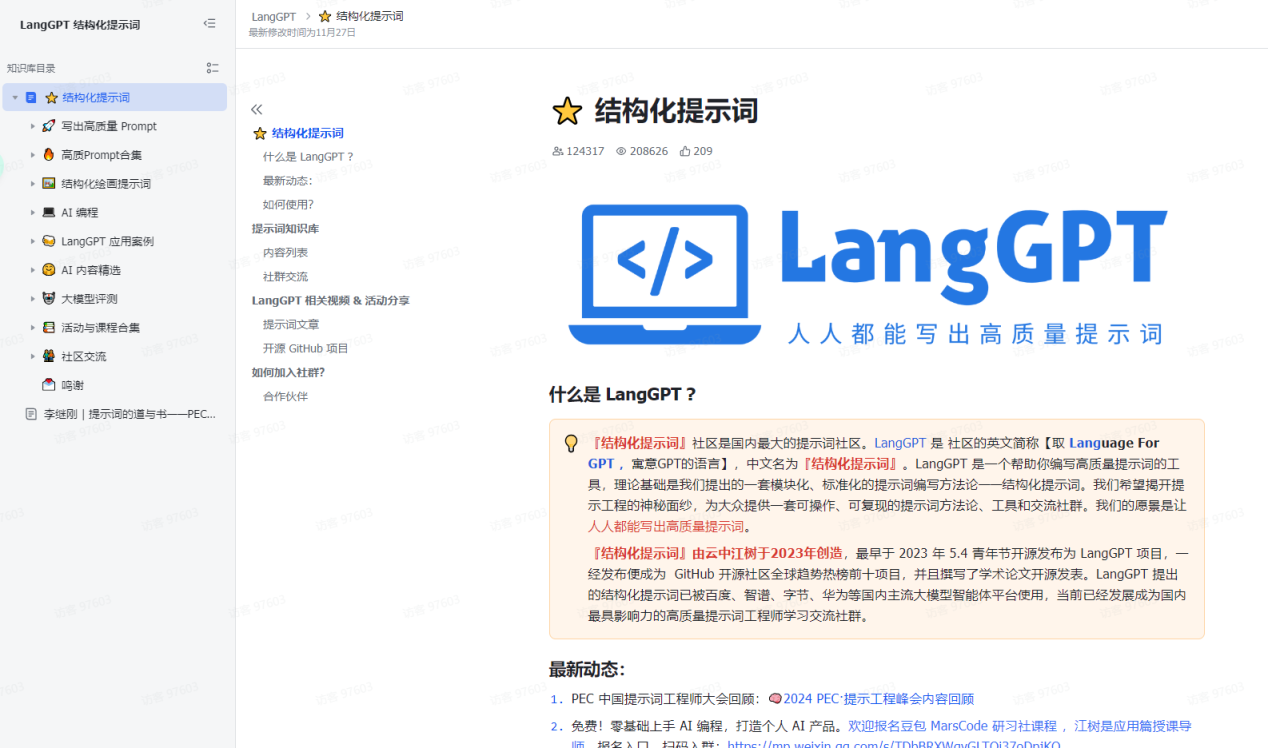The height and width of the screenshot is (748, 1268).
Task: Click the thumbs-up to like the page
Action: click(x=688, y=150)
